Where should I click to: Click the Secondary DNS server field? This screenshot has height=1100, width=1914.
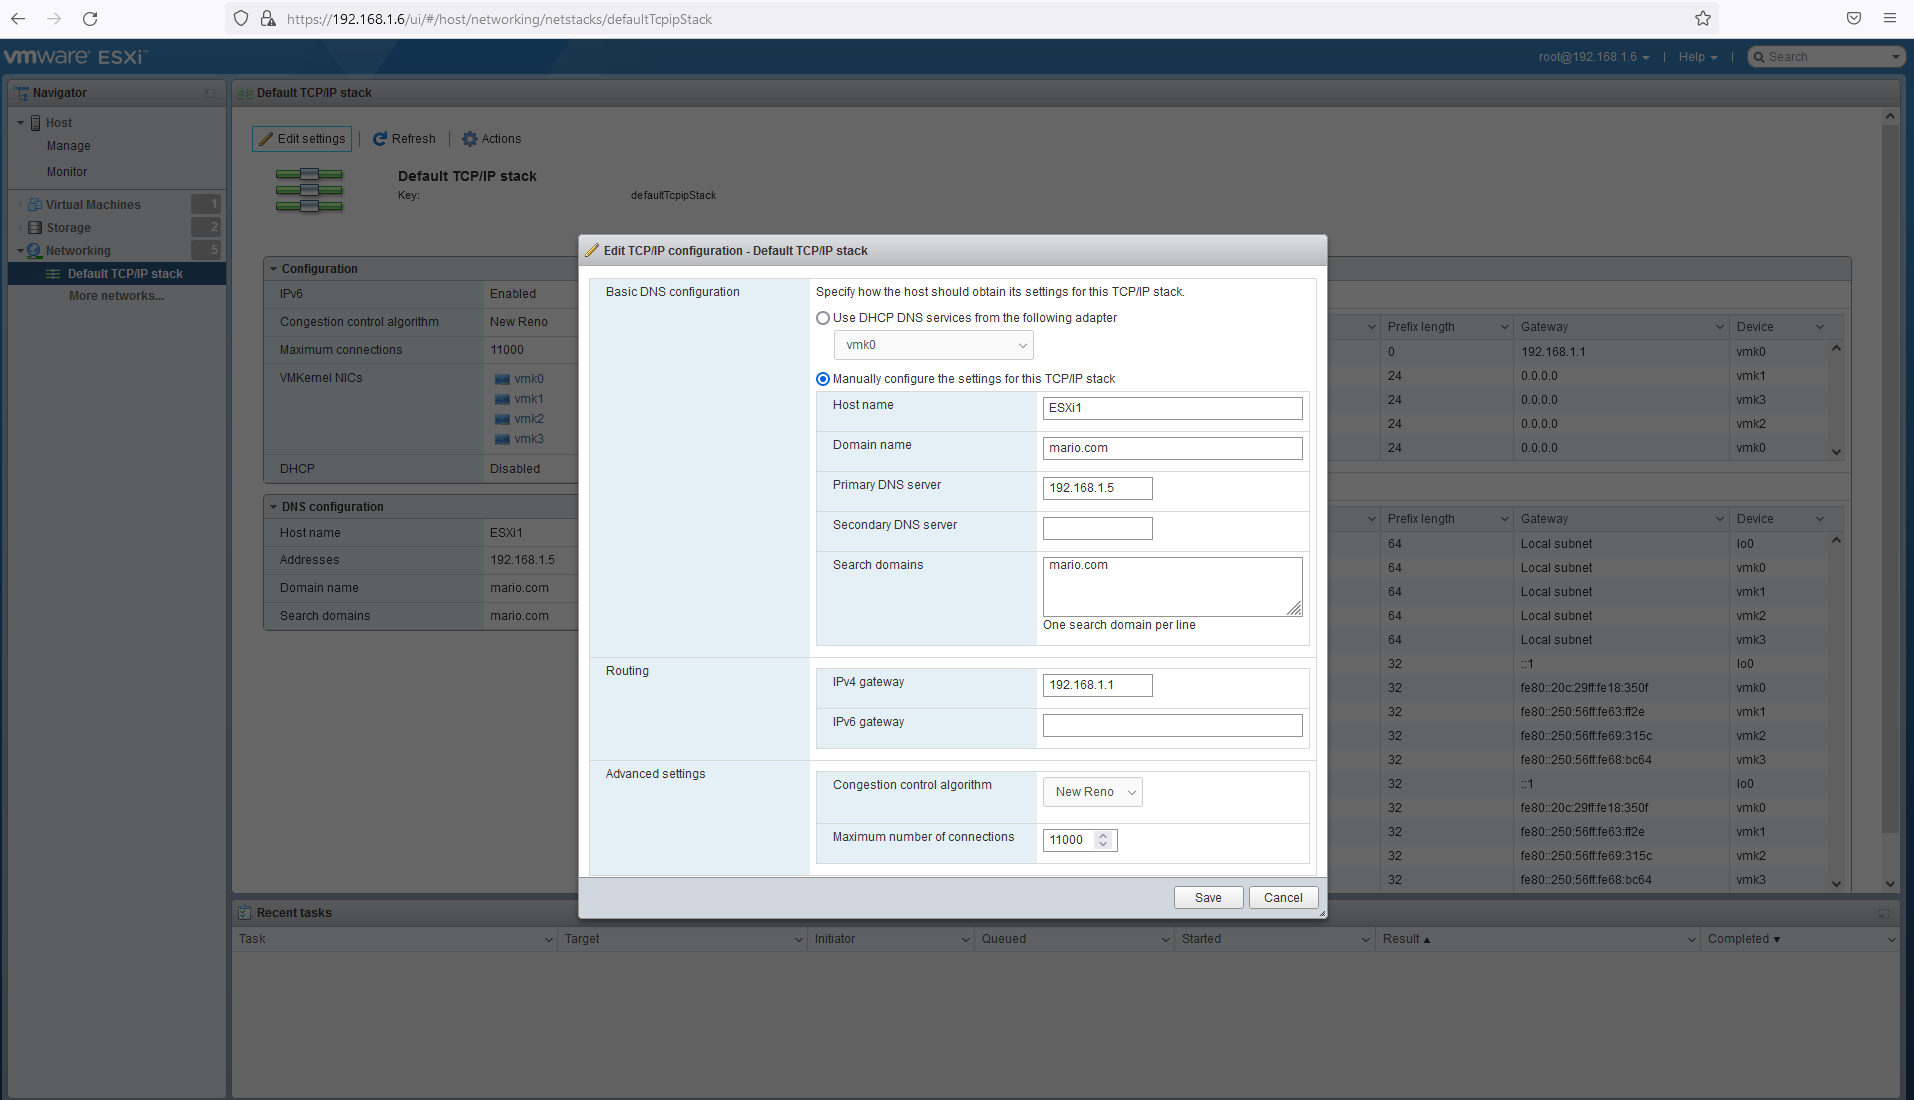point(1097,528)
